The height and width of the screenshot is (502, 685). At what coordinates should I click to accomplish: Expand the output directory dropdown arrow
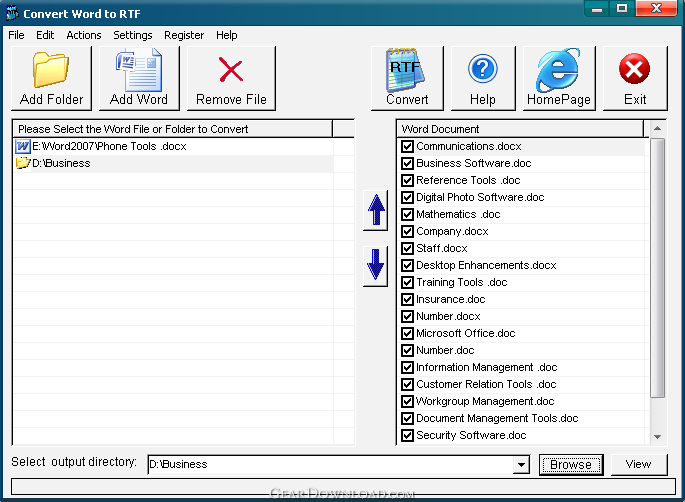pos(521,464)
